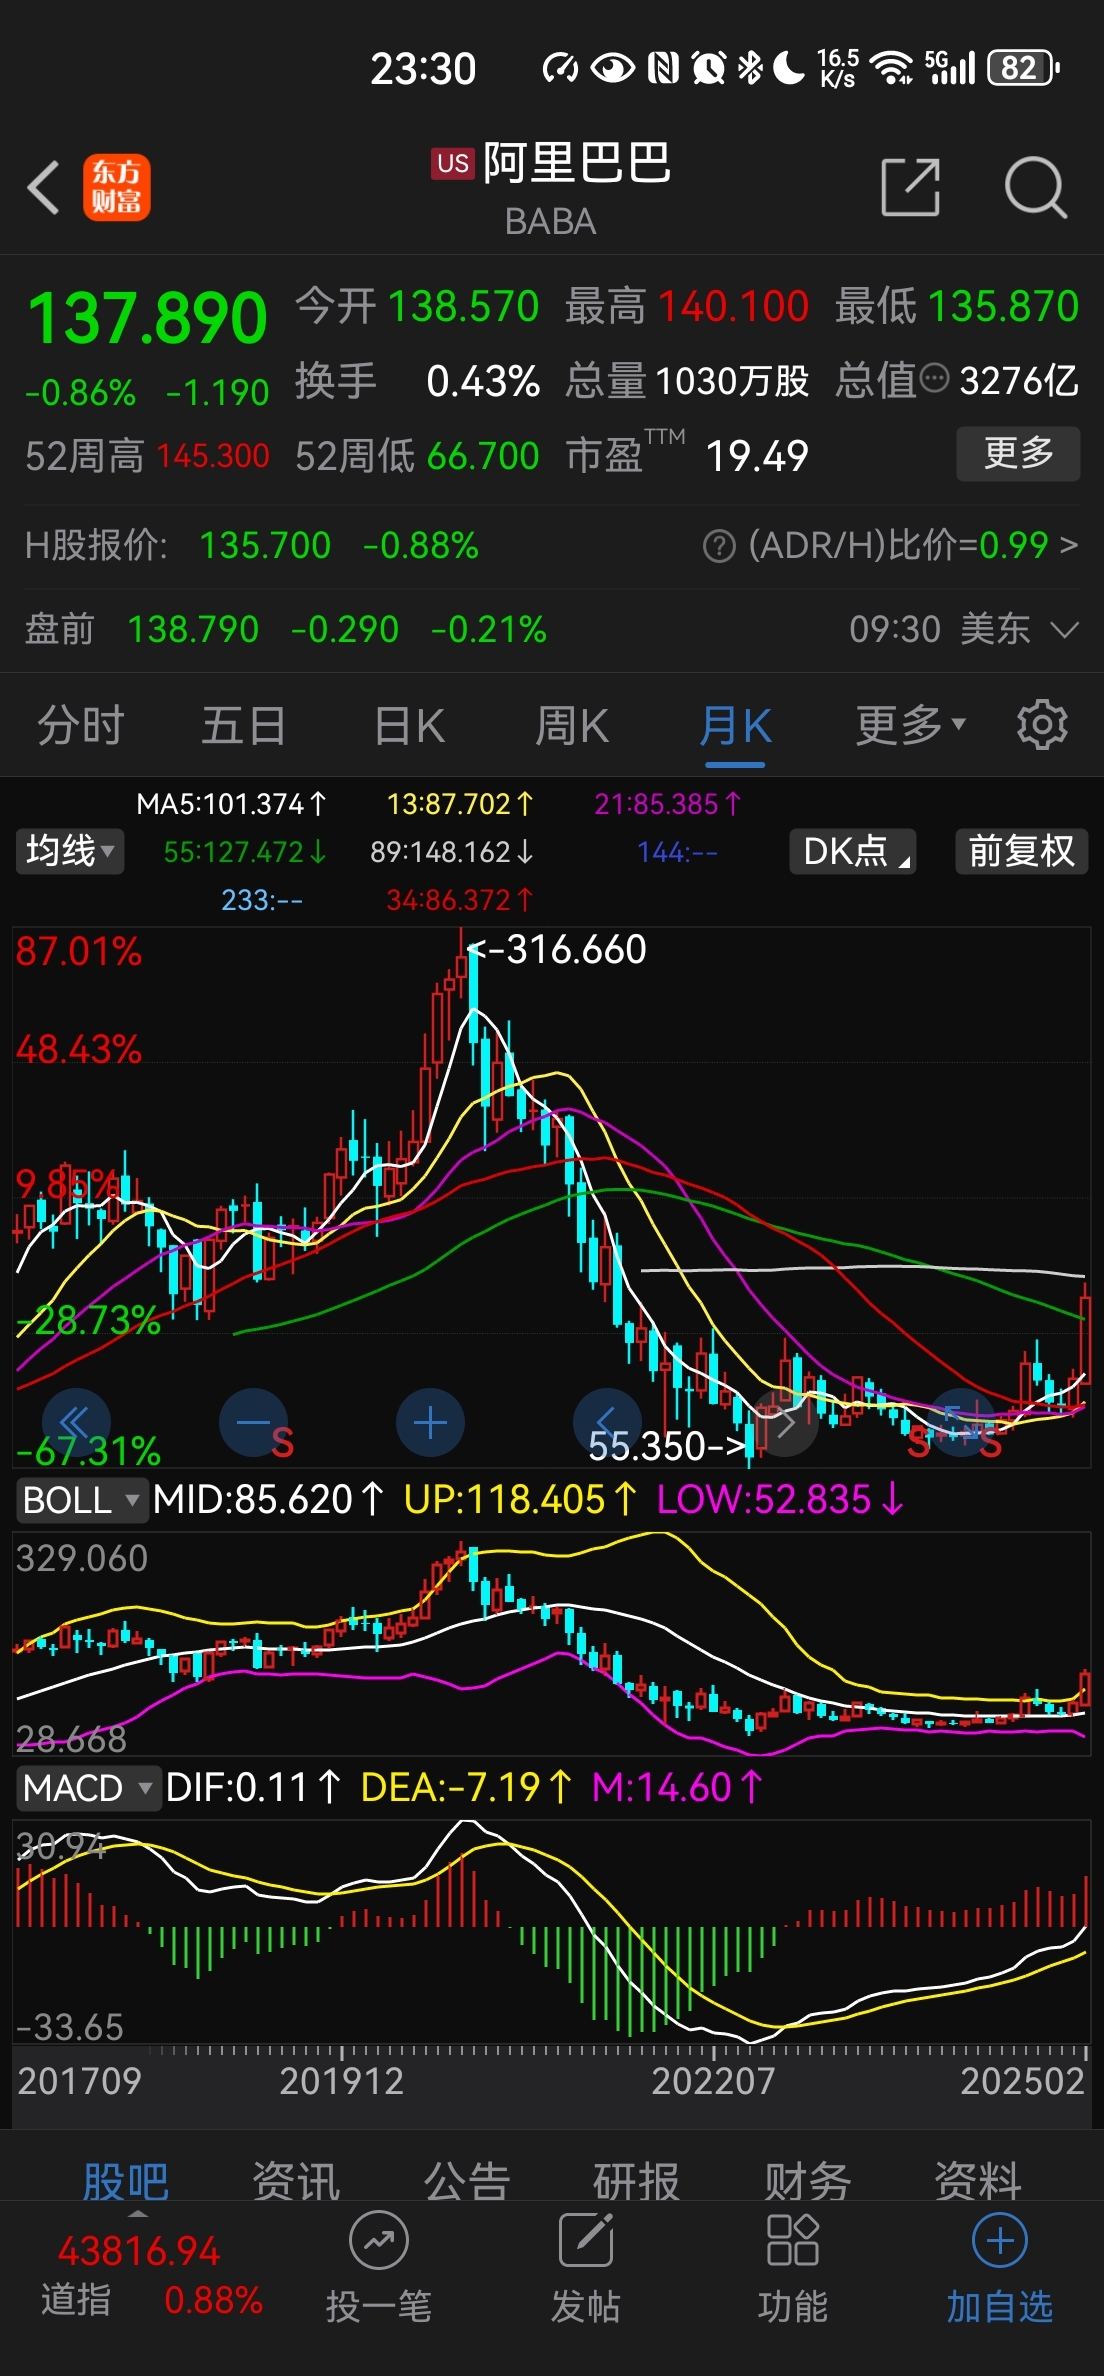Shift chart left one step
The height and width of the screenshot is (2376, 1104).
pyautogui.click(x=607, y=1422)
